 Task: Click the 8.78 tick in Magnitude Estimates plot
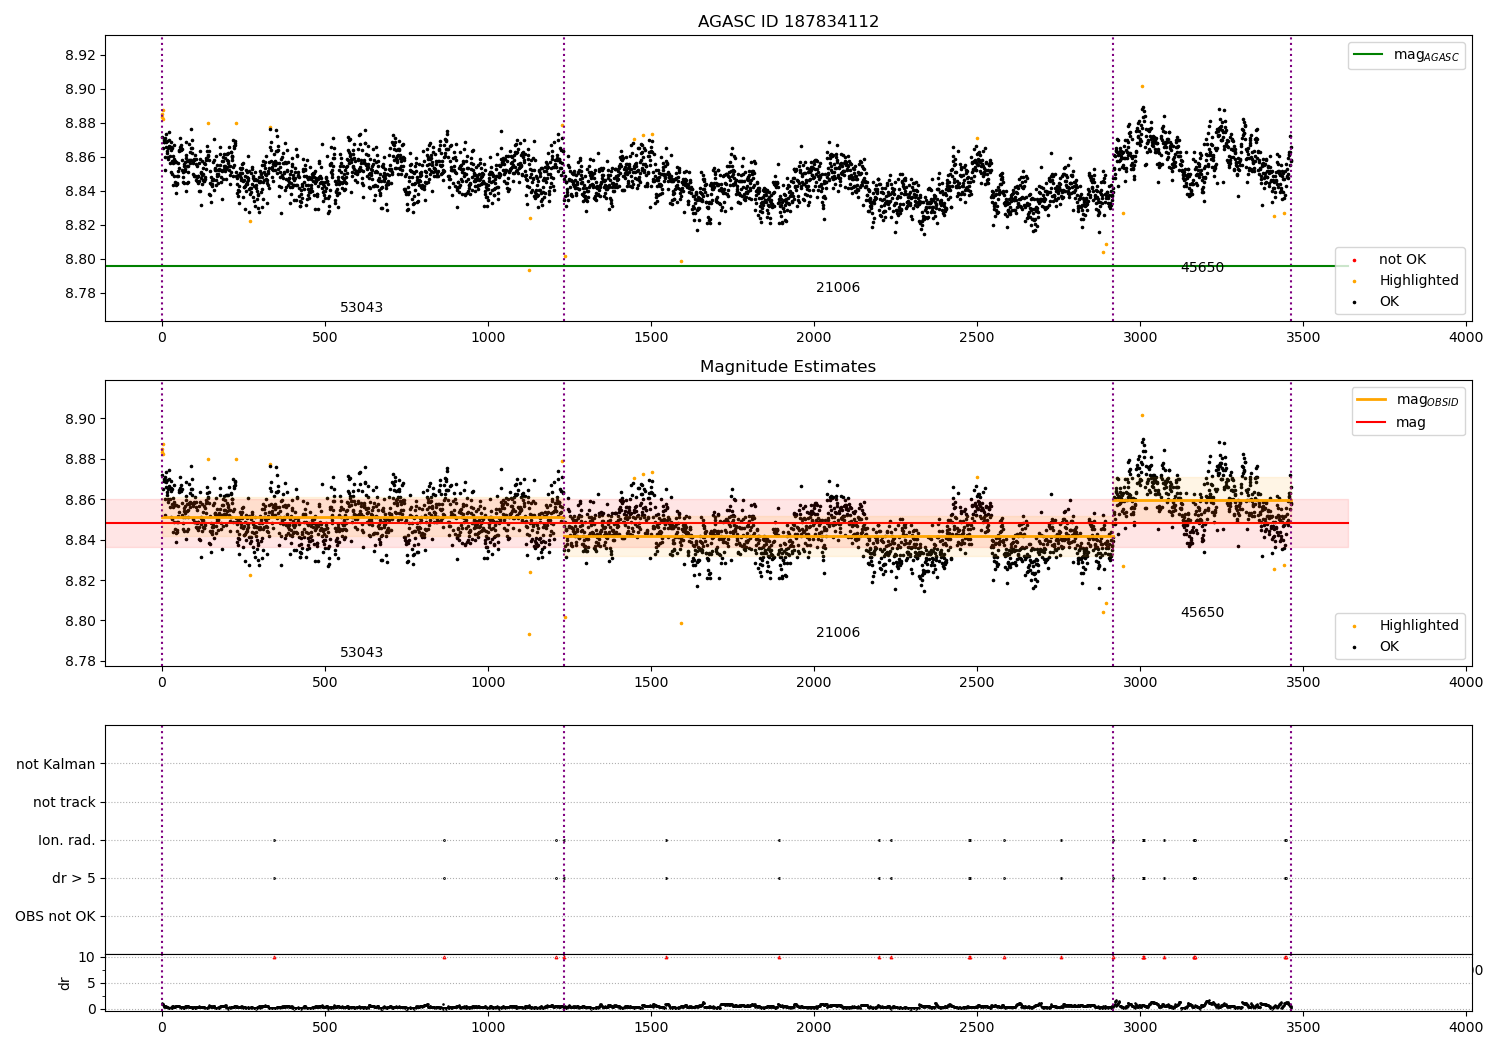[80, 661]
